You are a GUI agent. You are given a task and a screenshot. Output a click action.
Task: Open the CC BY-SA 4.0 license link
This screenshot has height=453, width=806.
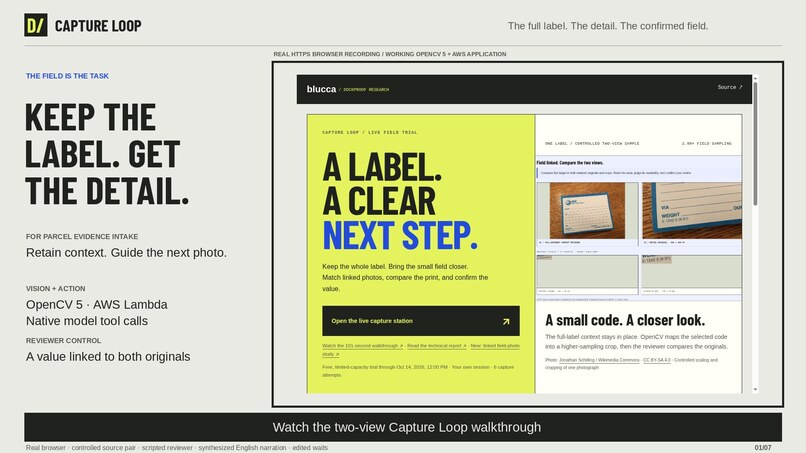[657, 360]
